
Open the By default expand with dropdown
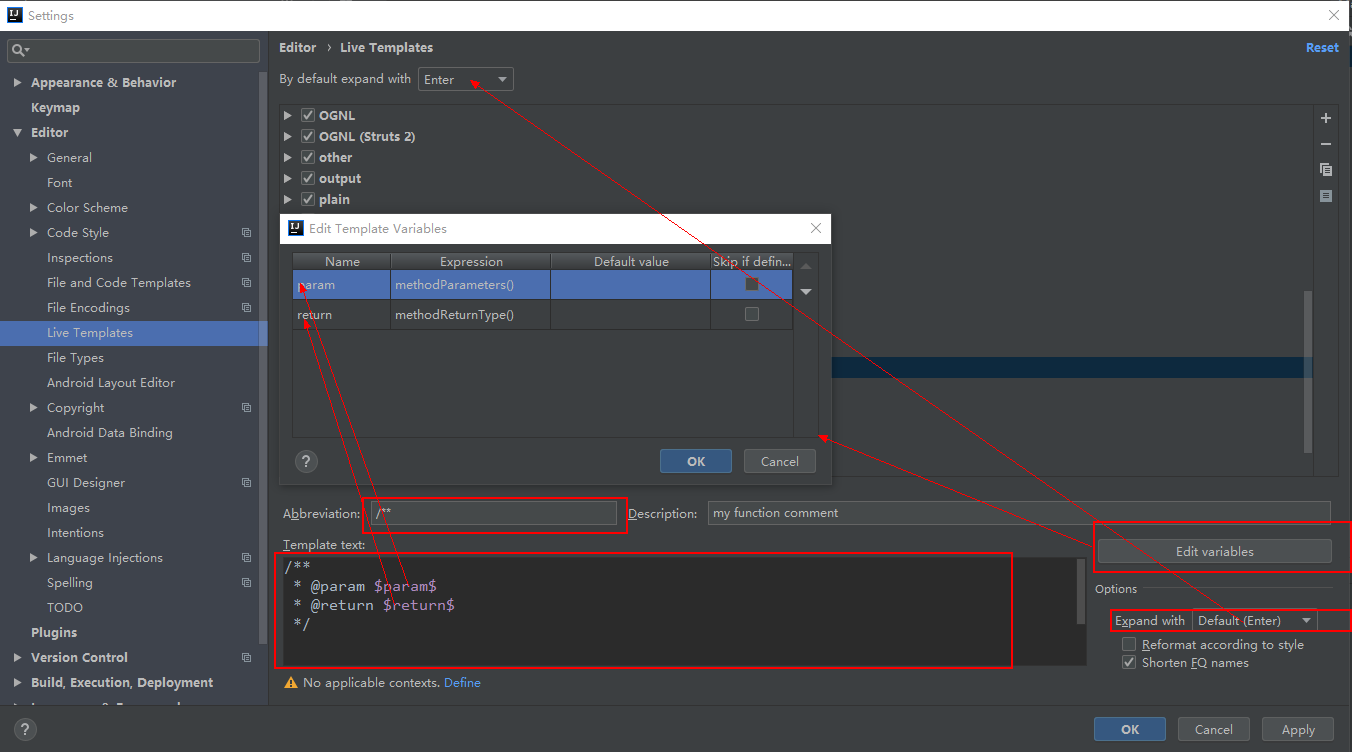click(466, 80)
